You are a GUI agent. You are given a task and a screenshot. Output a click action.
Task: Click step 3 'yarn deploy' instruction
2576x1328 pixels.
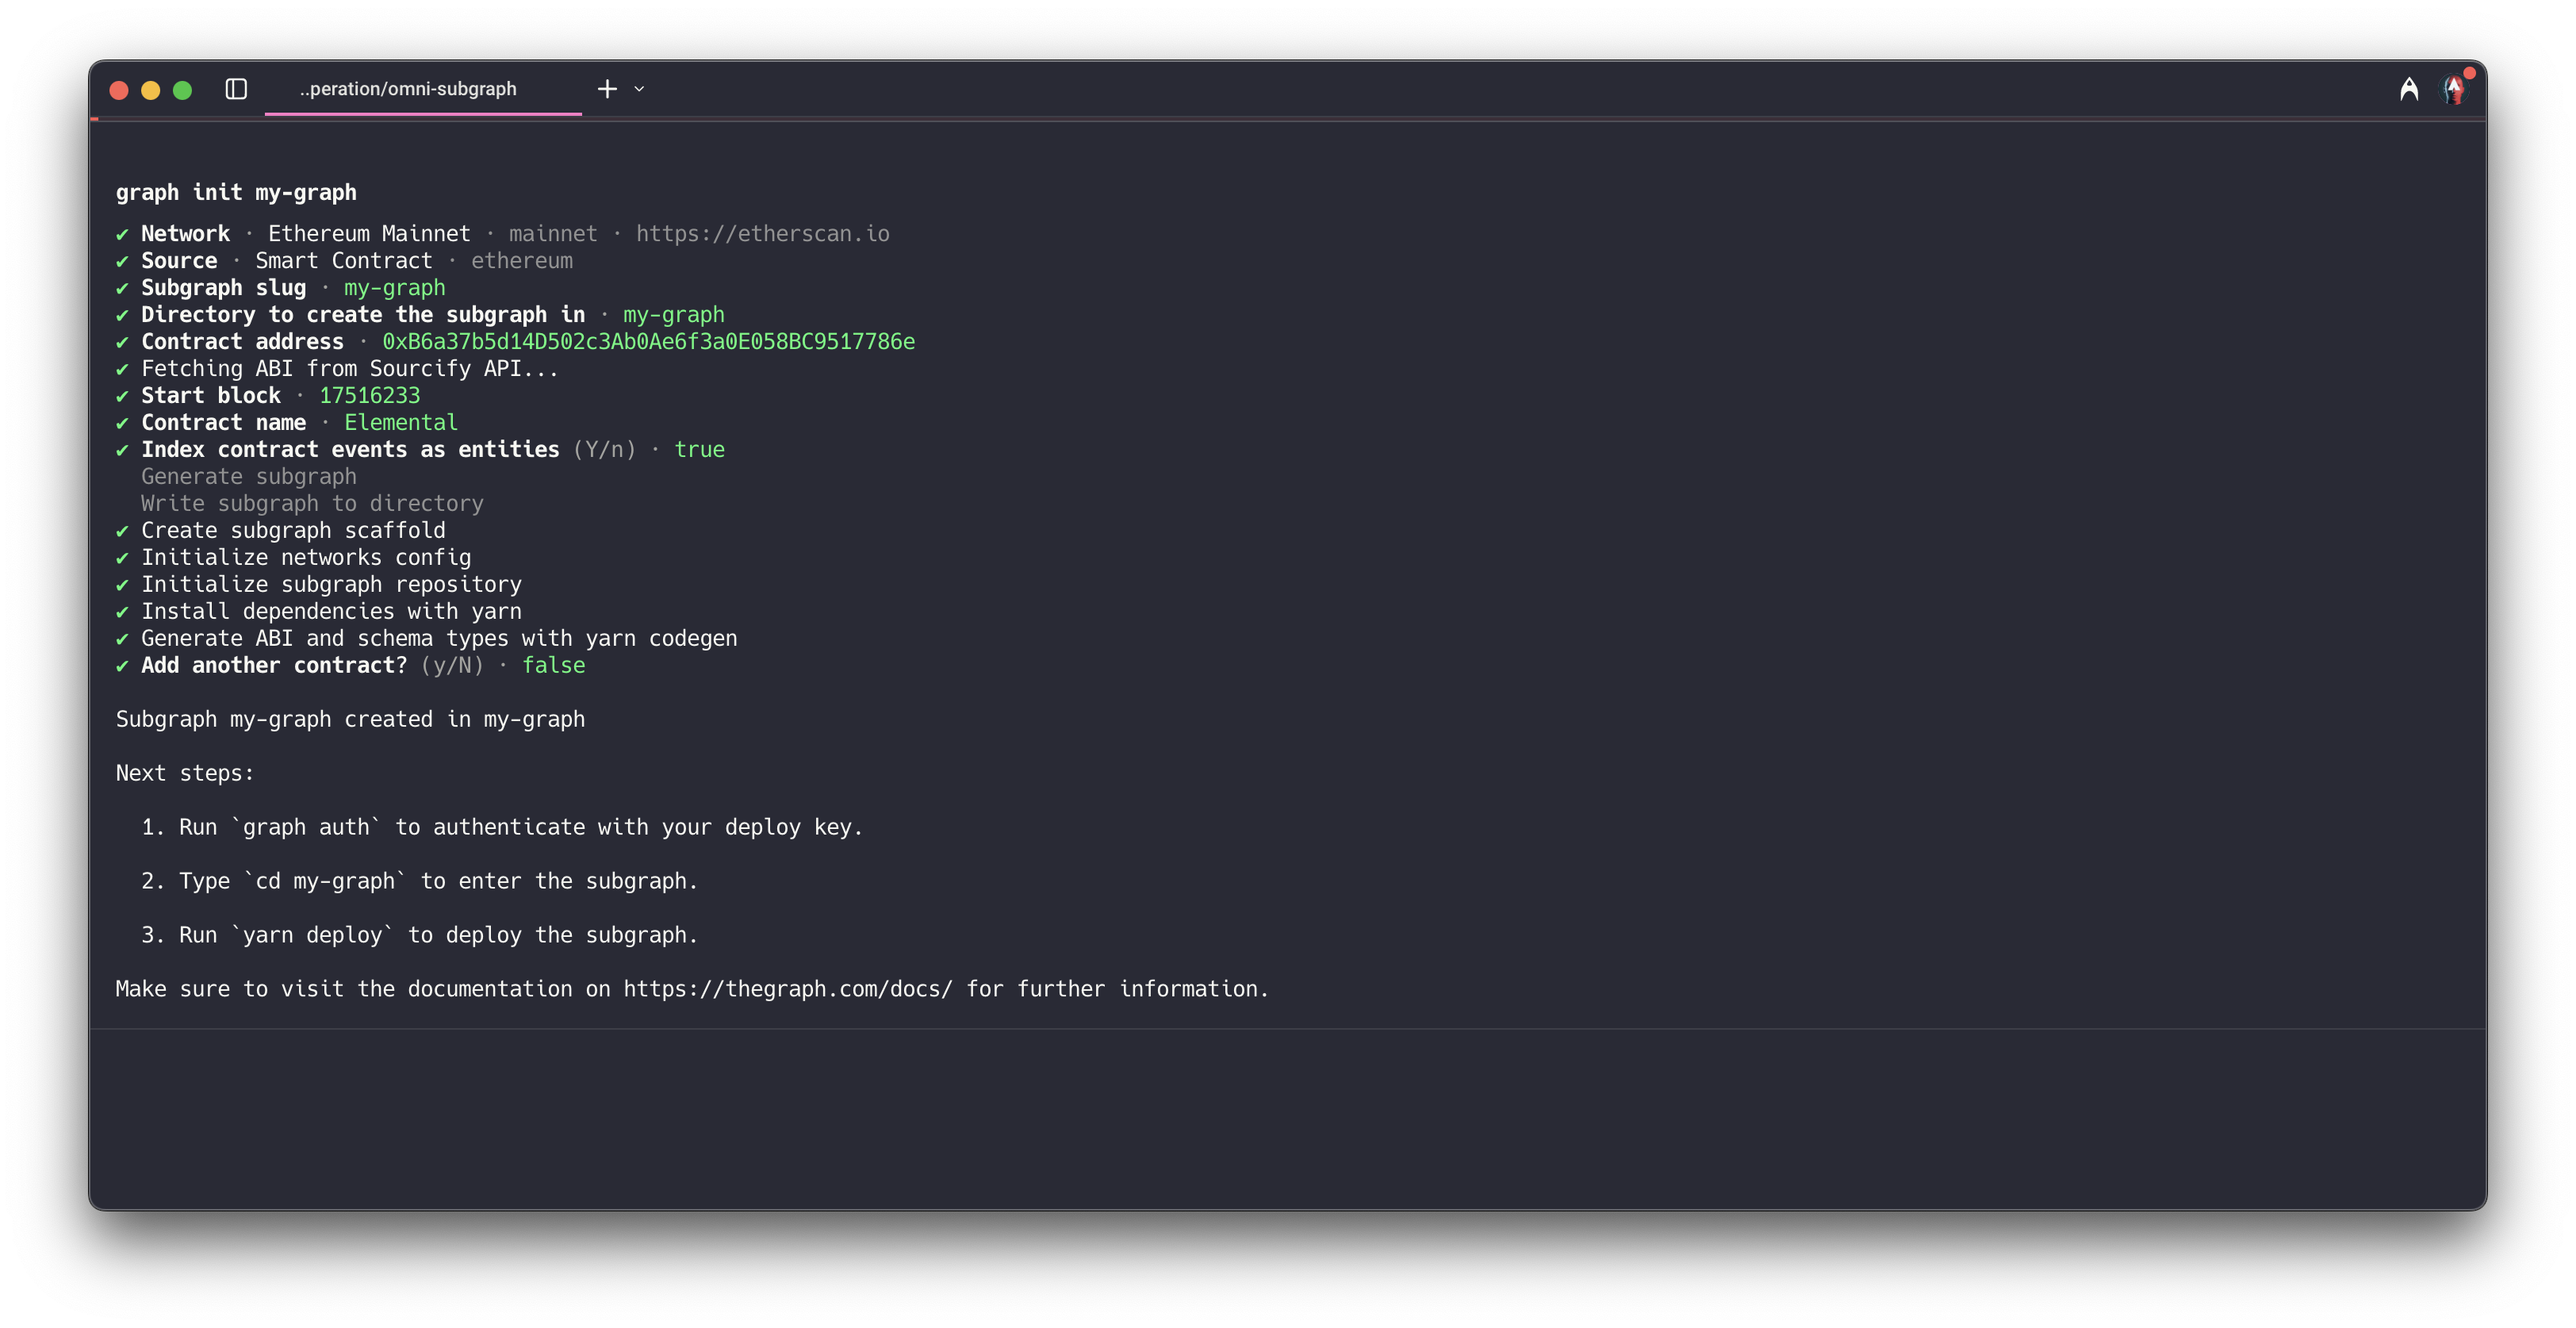[419, 935]
